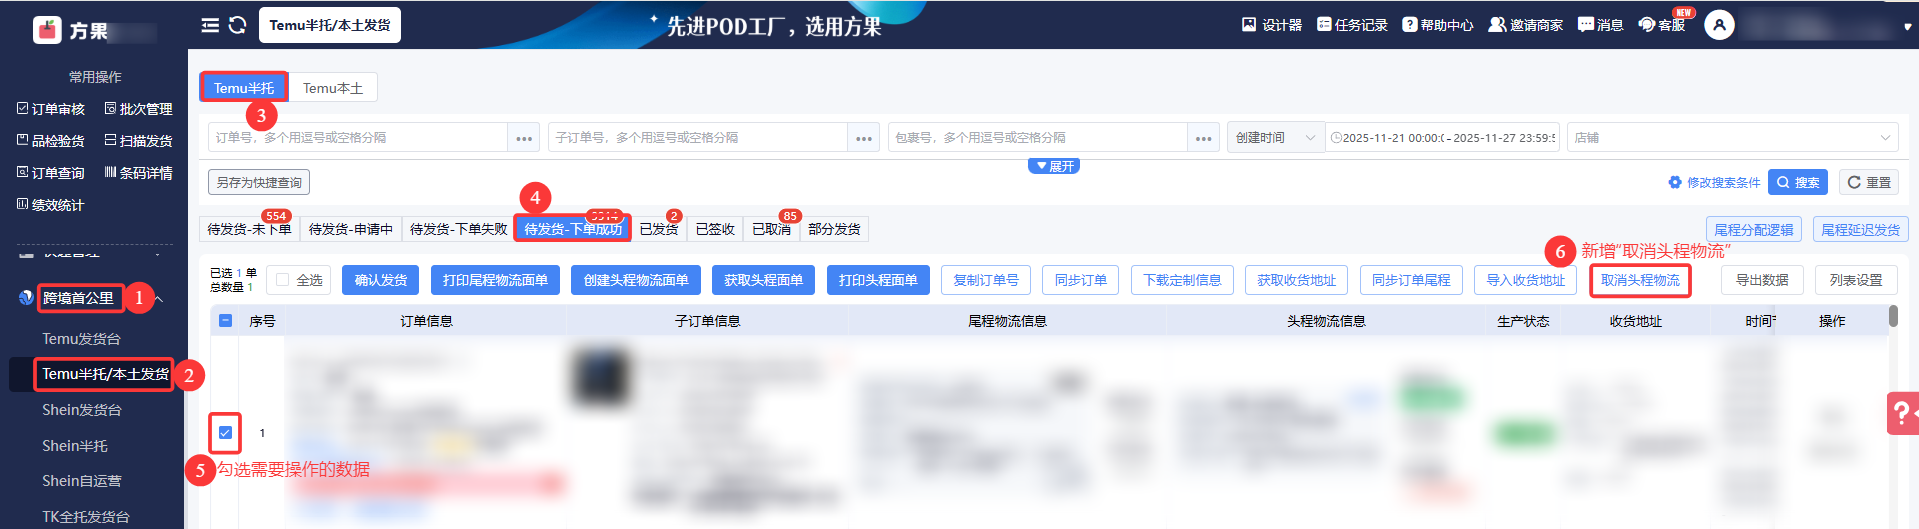Open 订单查询 shortcut icon
The width and height of the screenshot is (1919, 529).
click(22, 172)
